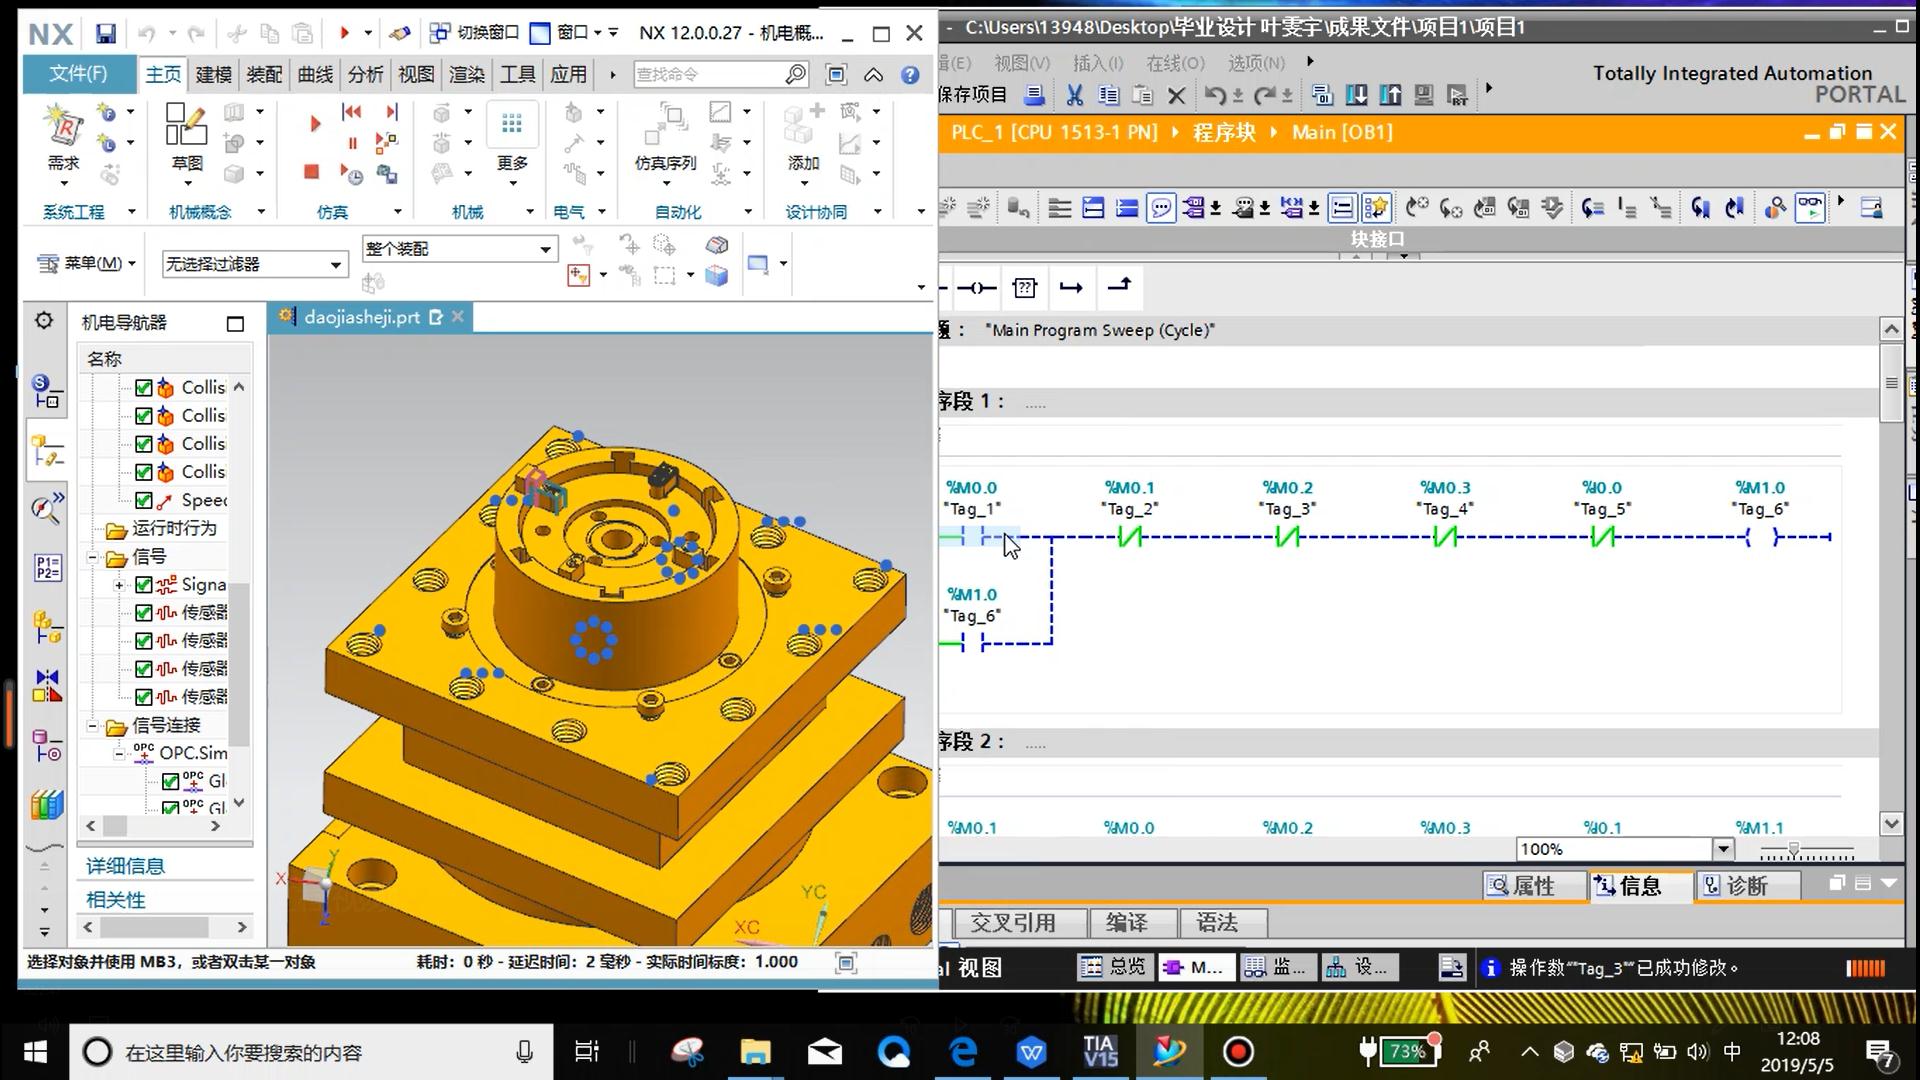Click the red stop simulation button
Image resolution: width=1920 pixels, height=1080 pixels.
click(x=311, y=172)
